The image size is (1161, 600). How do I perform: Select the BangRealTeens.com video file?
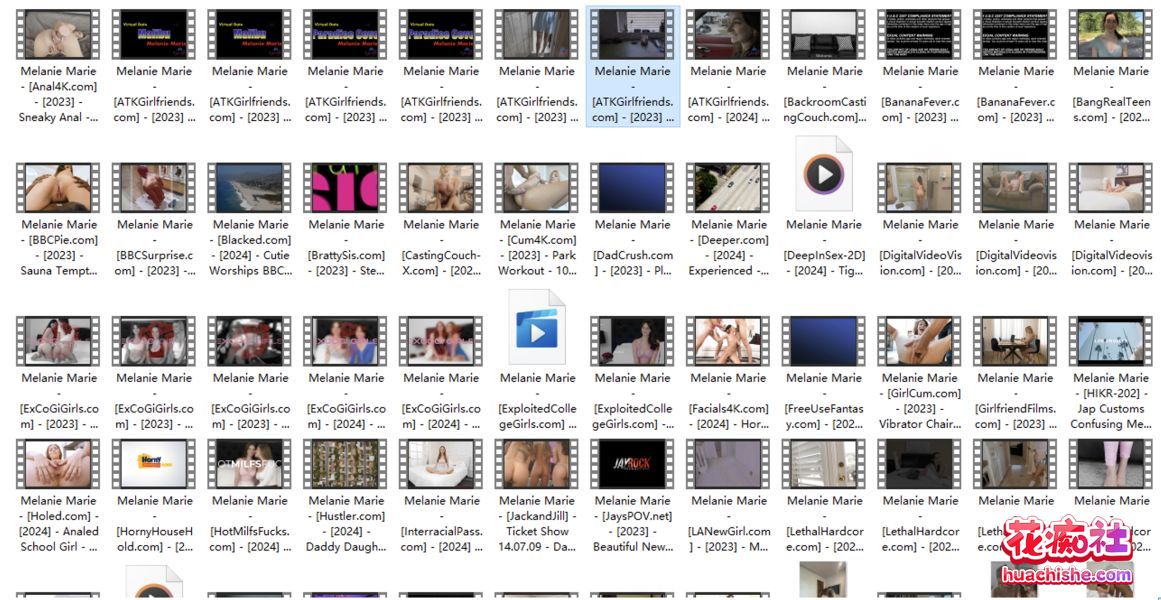pos(1110,35)
